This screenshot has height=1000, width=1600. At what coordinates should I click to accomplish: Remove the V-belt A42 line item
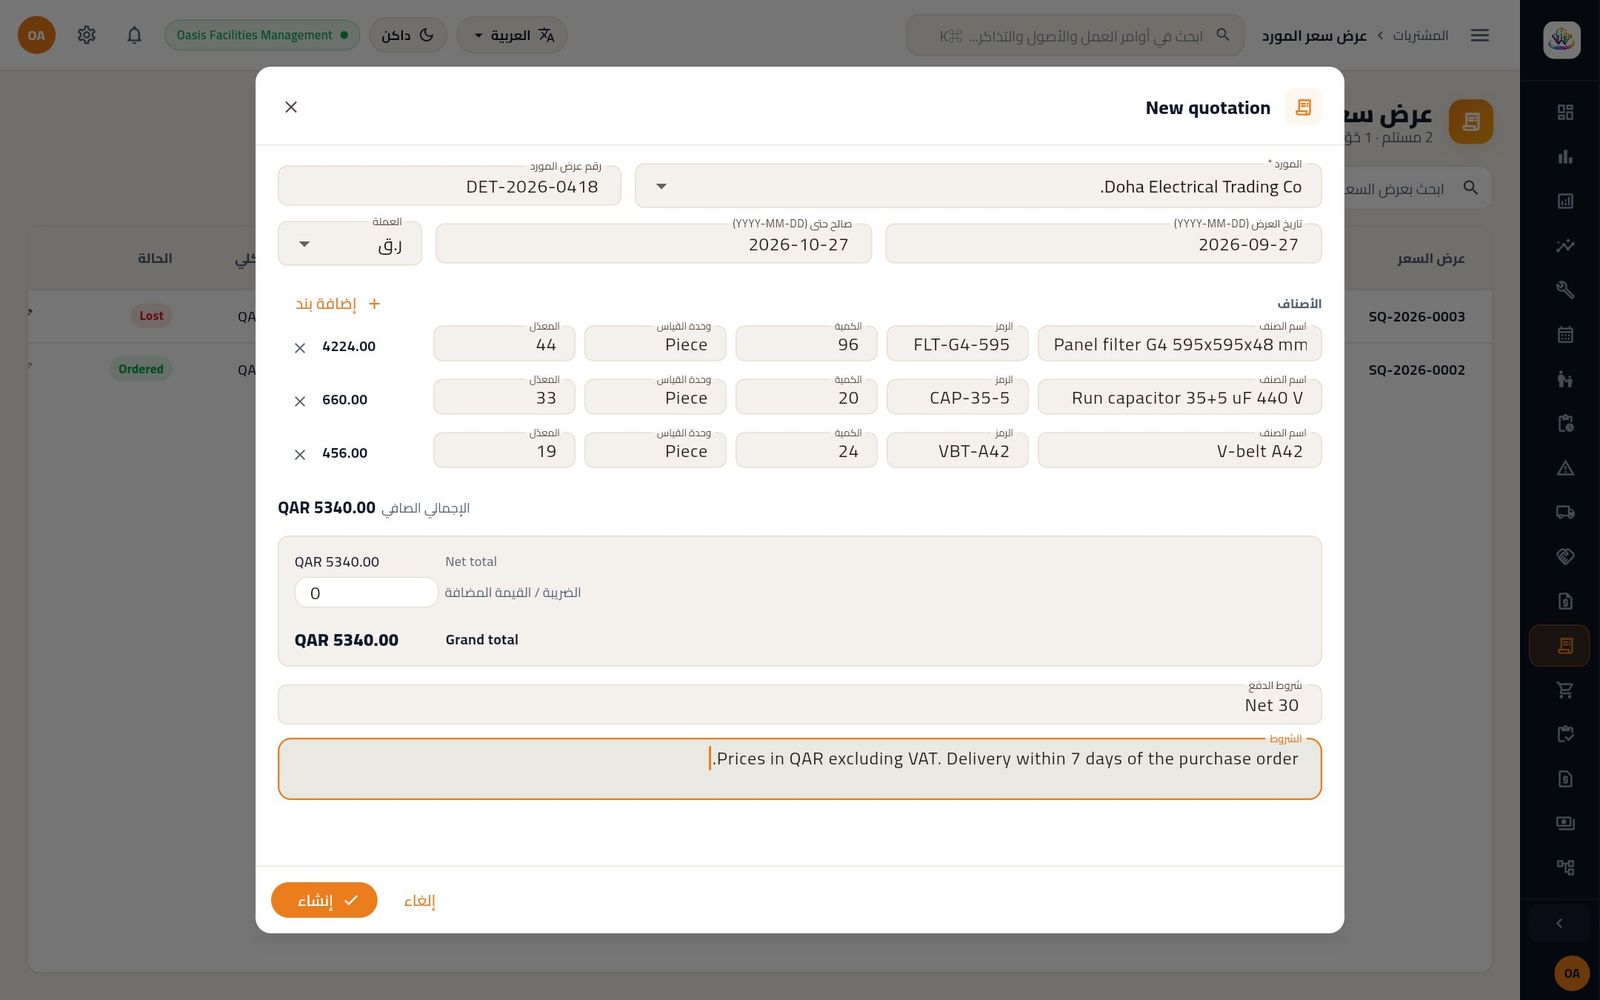click(300, 454)
